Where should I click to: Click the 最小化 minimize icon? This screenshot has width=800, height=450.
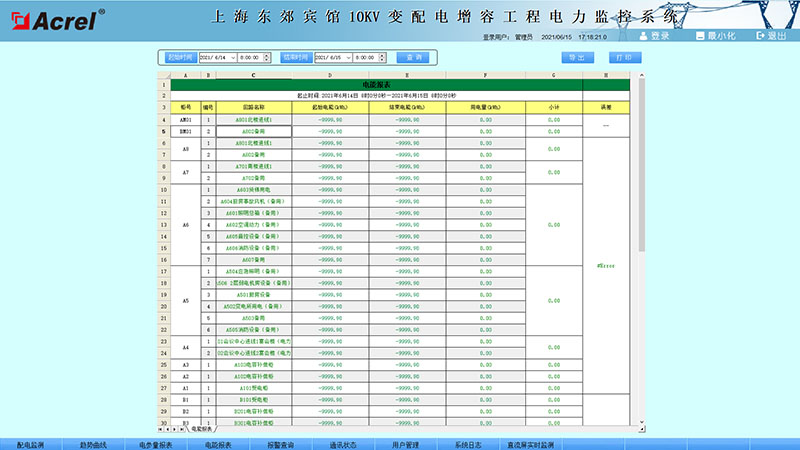698,36
